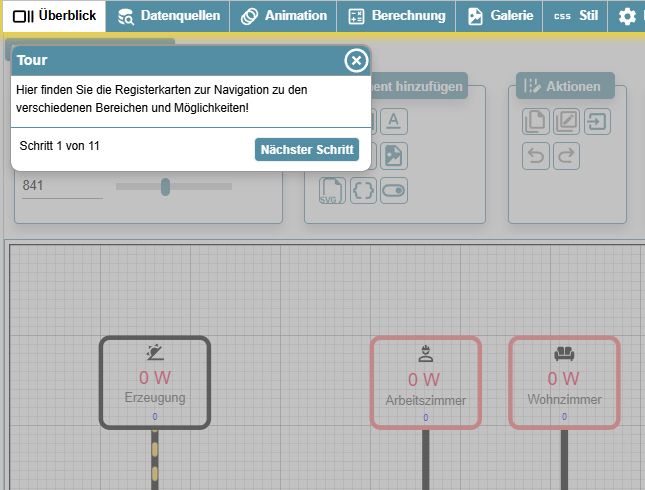Click the 0 W value in Arbeitszimmer

pos(424,379)
